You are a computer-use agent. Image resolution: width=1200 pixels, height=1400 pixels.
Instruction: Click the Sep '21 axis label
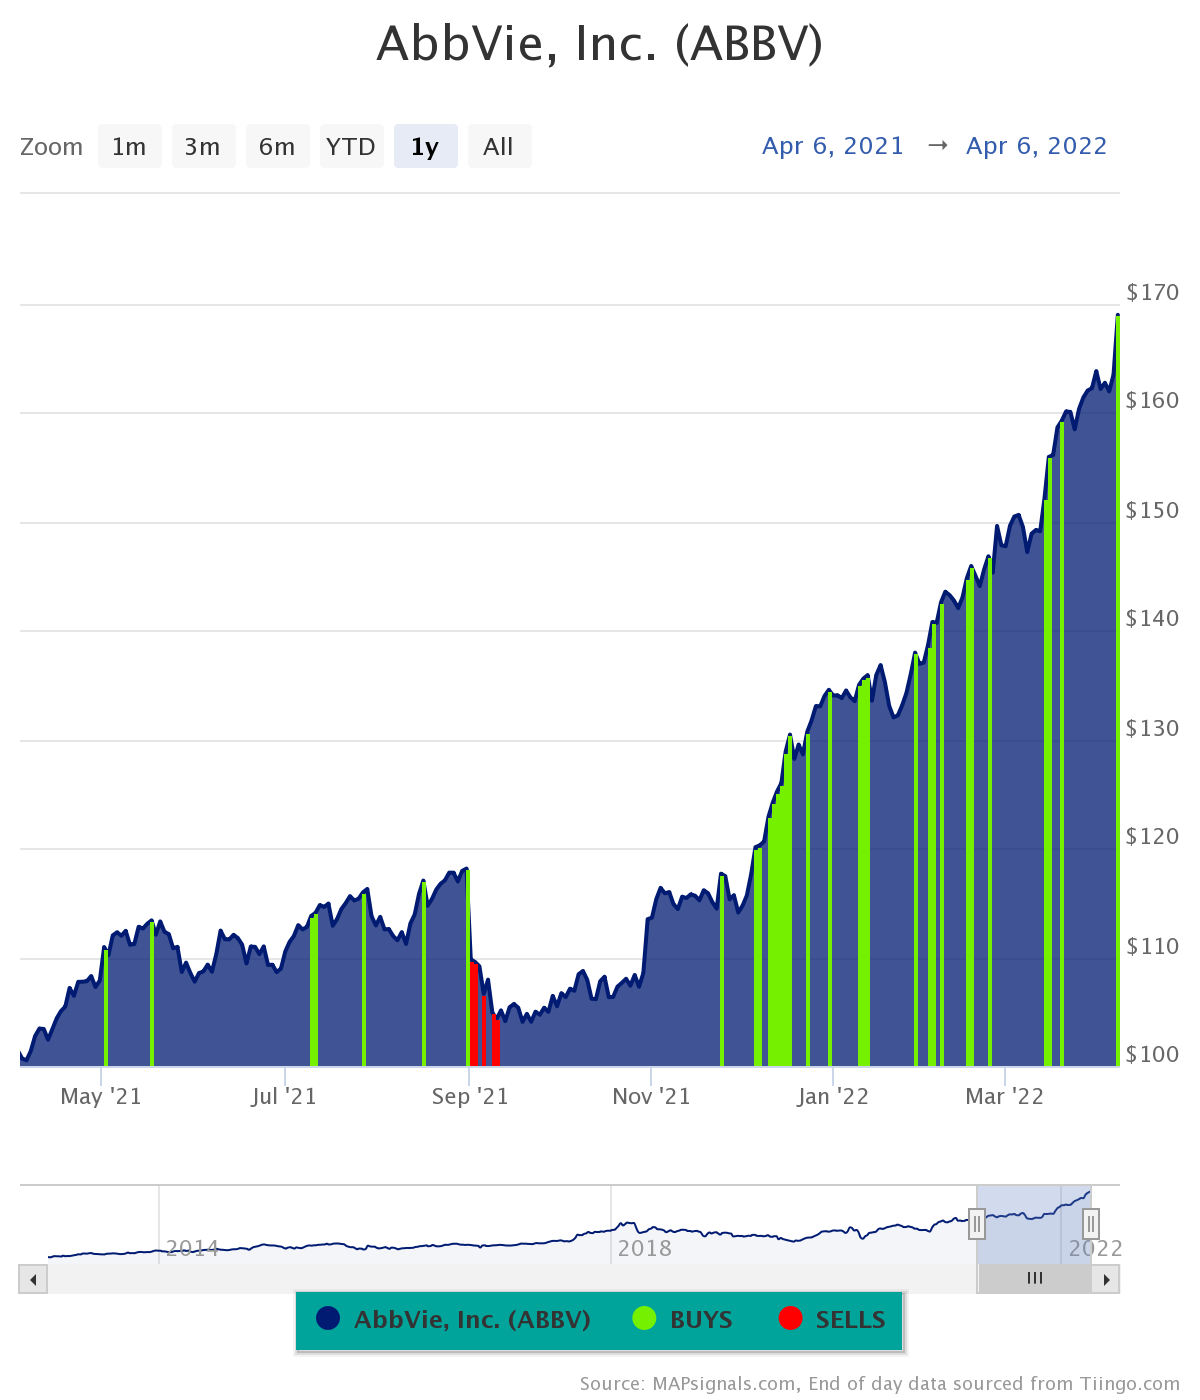tap(470, 1096)
